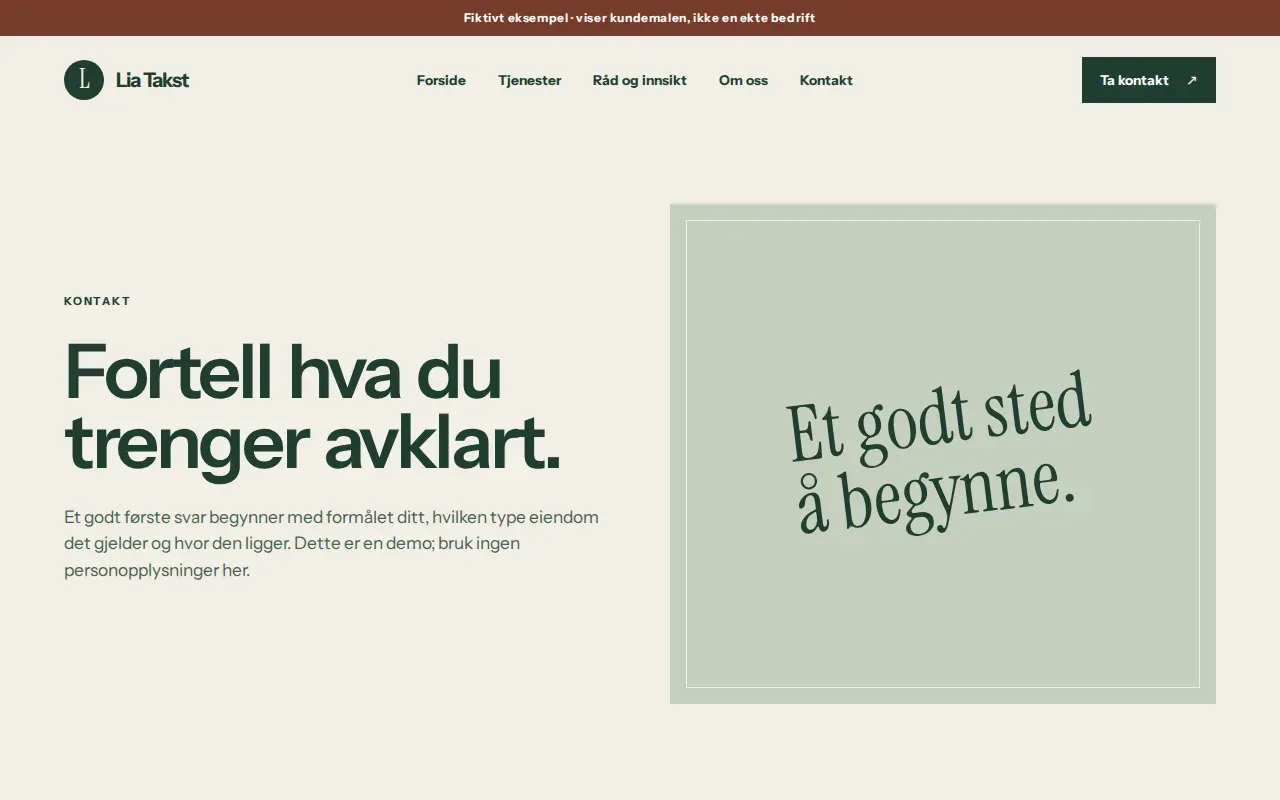This screenshot has width=1280, height=800.
Task: Click the arrow icon in Ta kontakt button
Action: click(1191, 80)
